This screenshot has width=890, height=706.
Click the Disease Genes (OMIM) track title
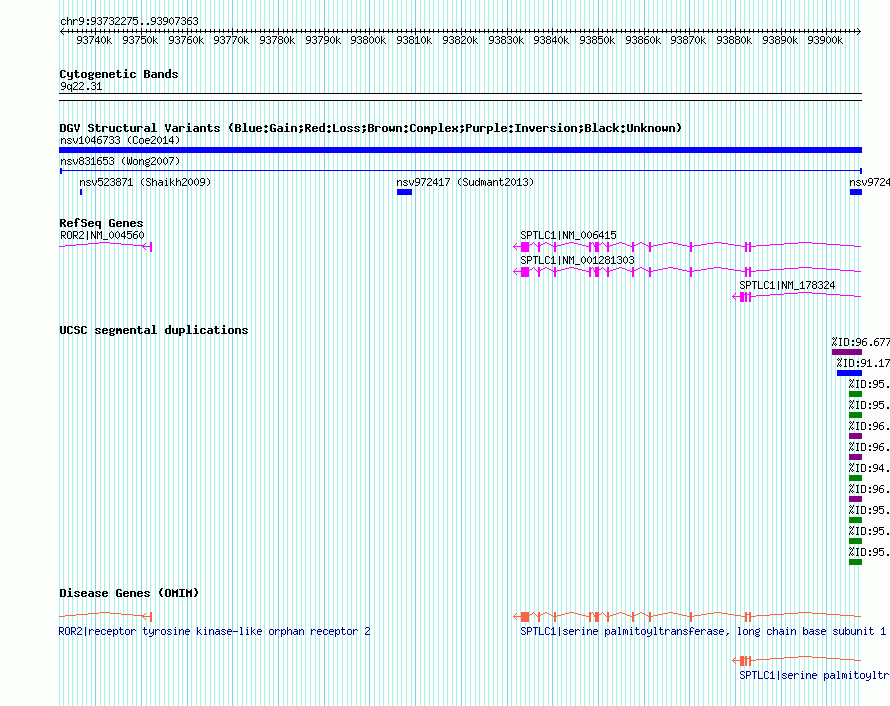[x=129, y=593]
